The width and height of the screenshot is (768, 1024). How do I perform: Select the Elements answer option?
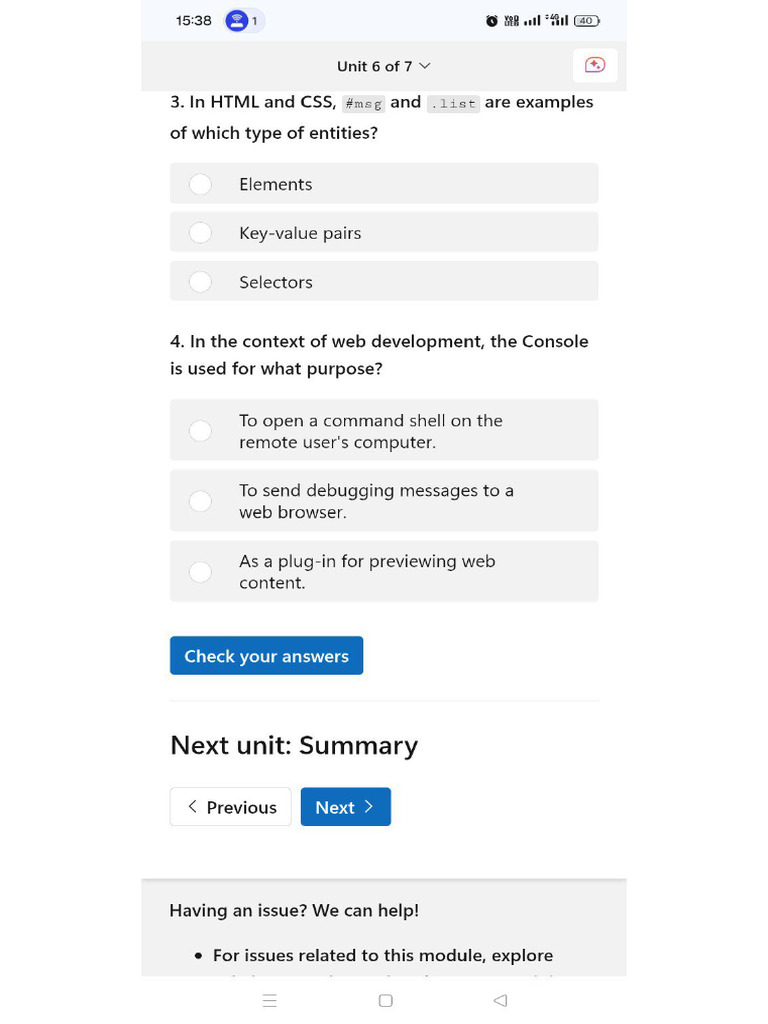201,184
